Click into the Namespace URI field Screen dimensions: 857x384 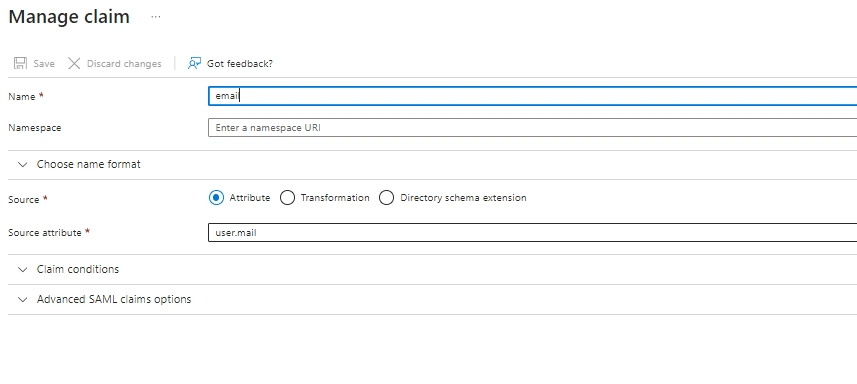pyautogui.click(x=532, y=128)
